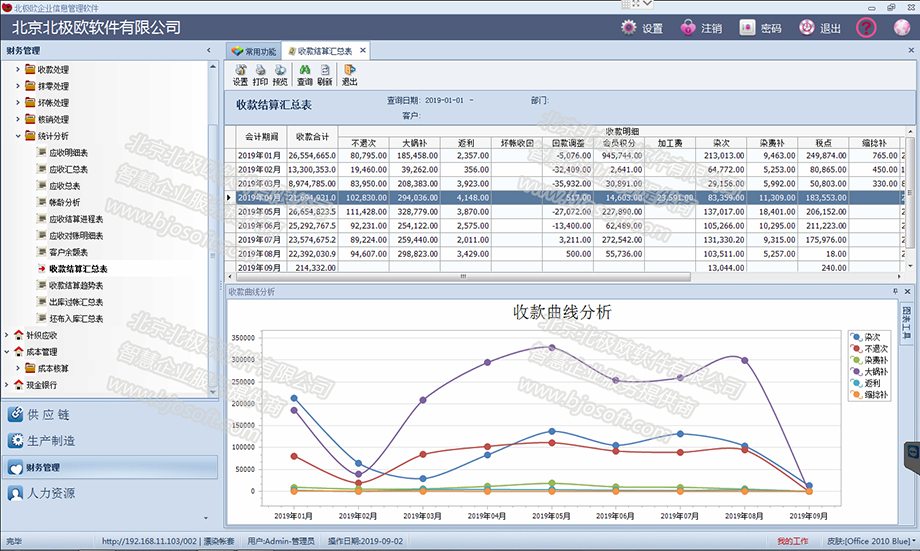The image size is (920, 551).
Task: Click the sidebar tree scroll-down arrow
Action: click(x=212, y=392)
